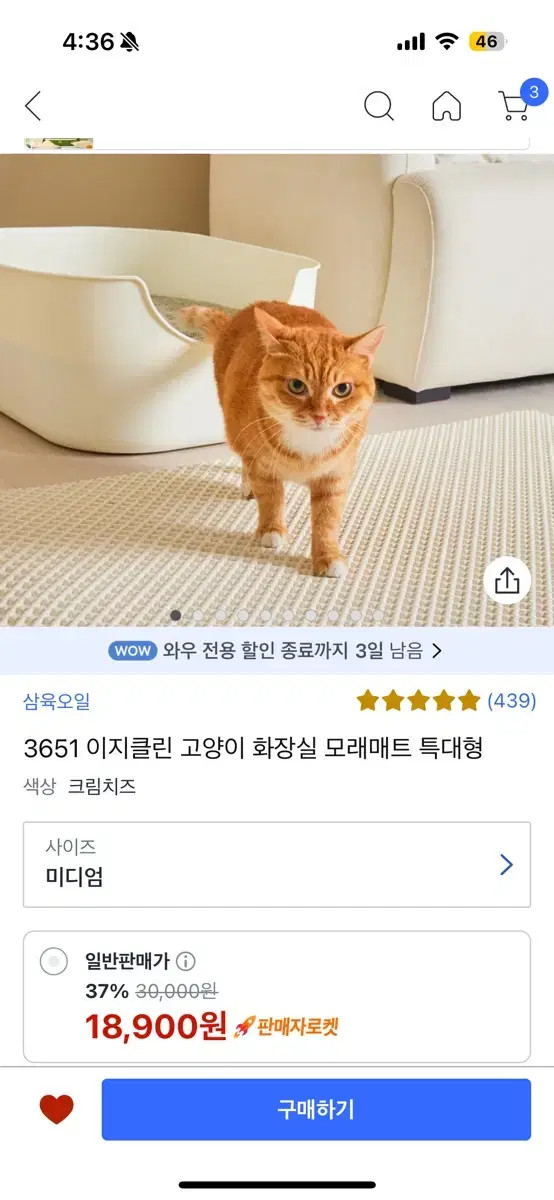The height and width of the screenshot is (1200, 554).
Task: View the (439) reviews count
Action: point(512,700)
